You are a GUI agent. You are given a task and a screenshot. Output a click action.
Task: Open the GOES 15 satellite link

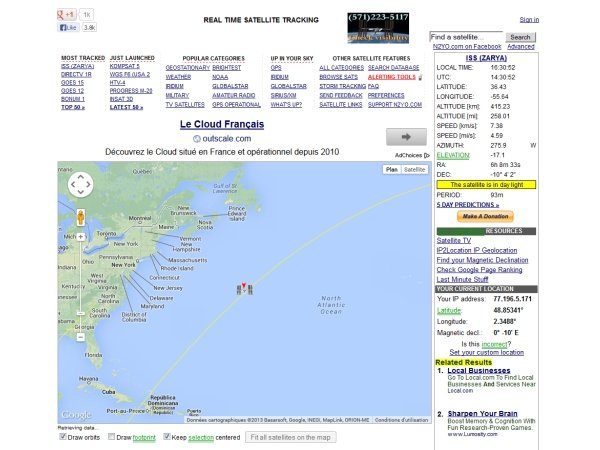tap(72, 83)
